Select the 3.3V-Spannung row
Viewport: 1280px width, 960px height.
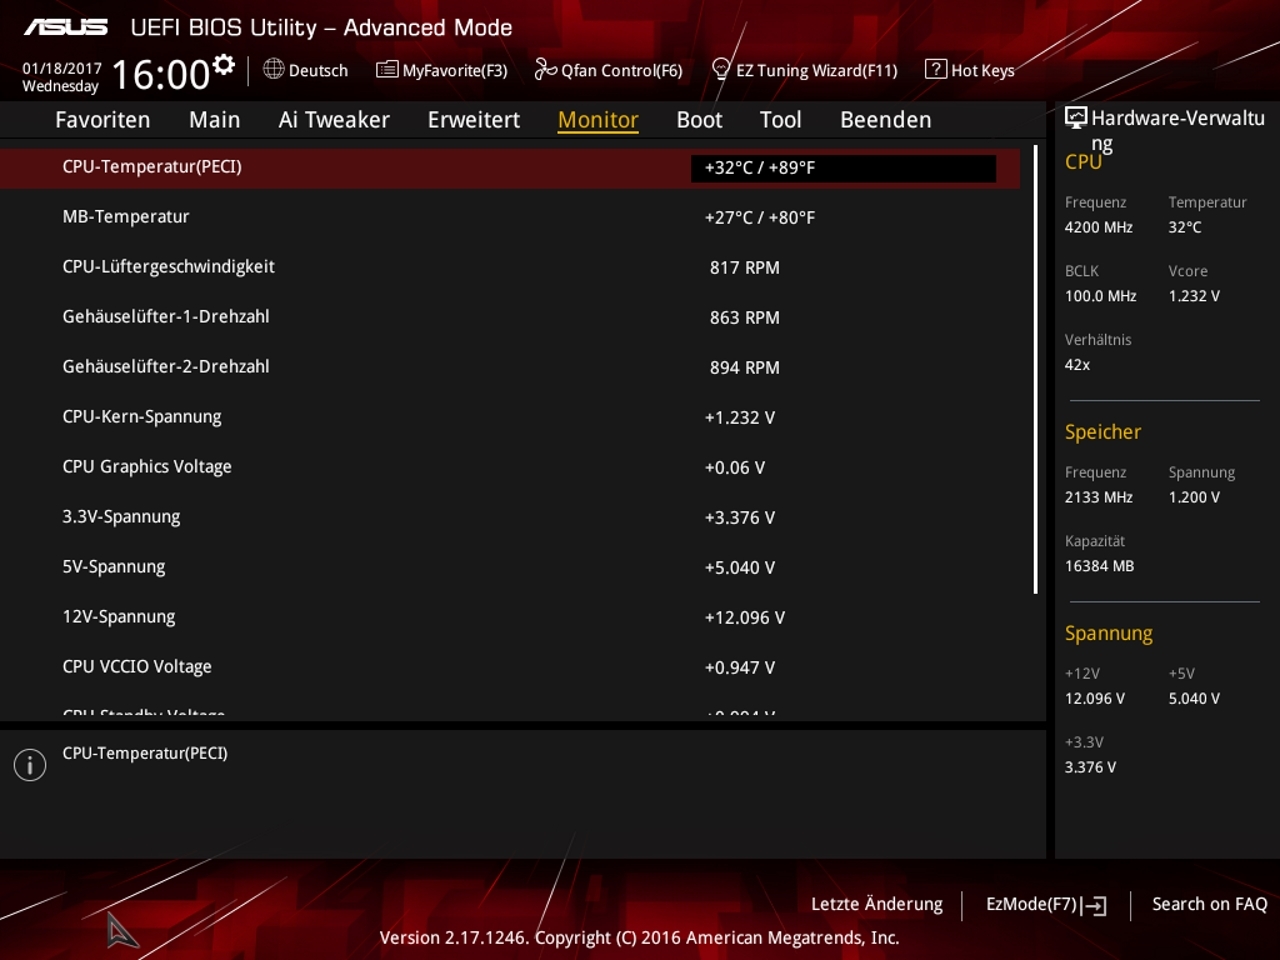click(x=510, y=517)
